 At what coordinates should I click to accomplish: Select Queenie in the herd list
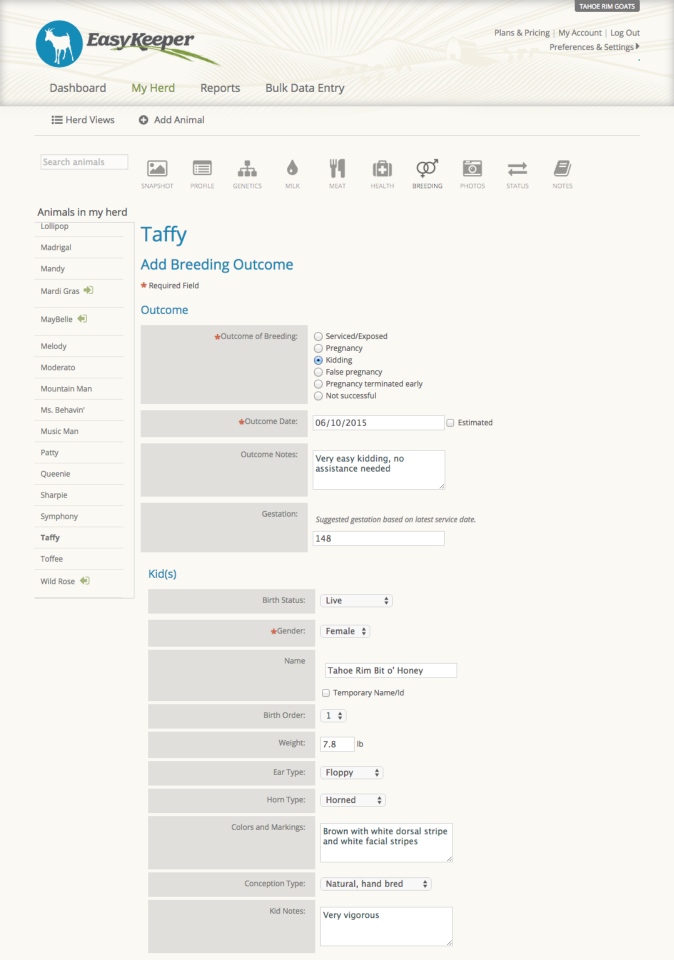point(55,474)
